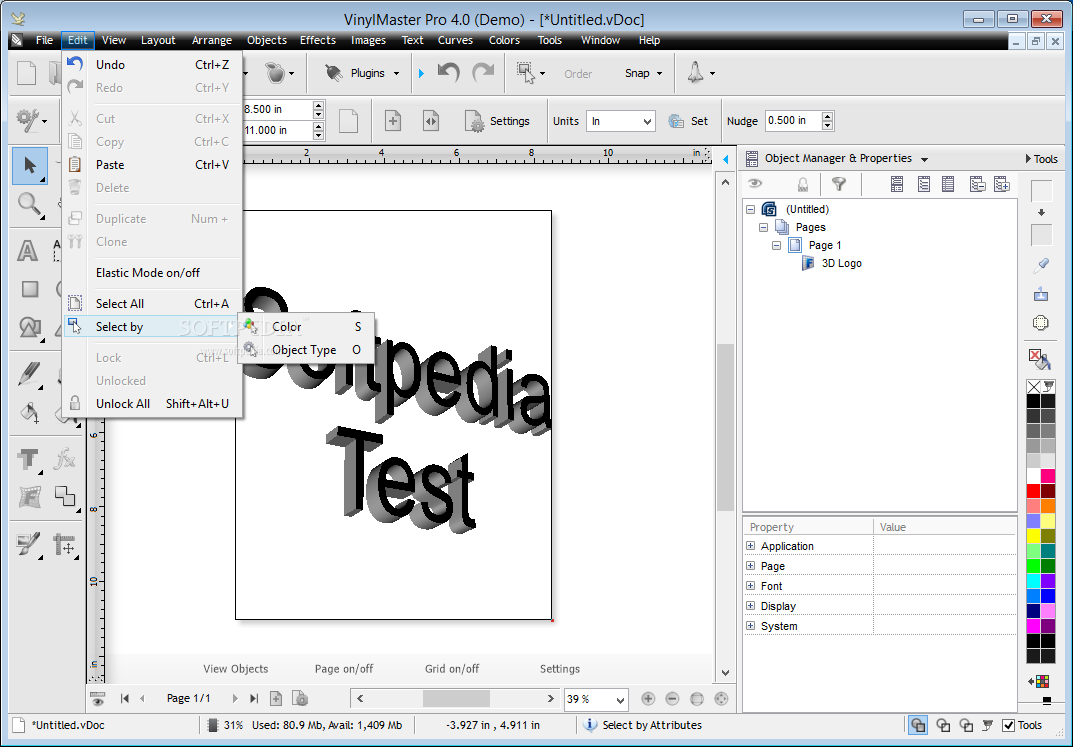Screen dimensions: 1073x747
Task: Click Unlock All in the Edit menu
Action: pos(152,404)
